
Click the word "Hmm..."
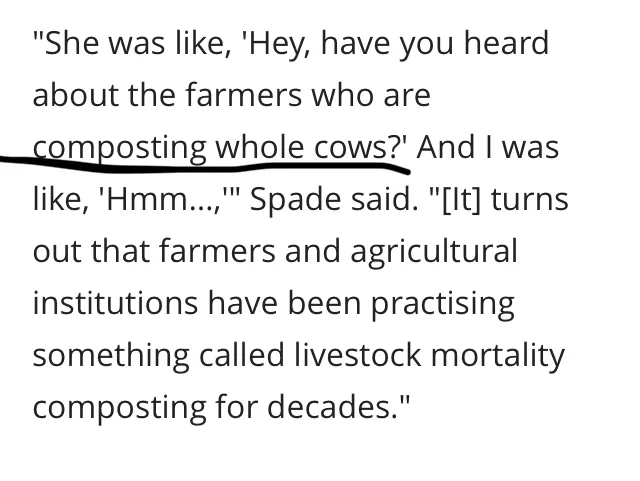(x=162, y=199)
